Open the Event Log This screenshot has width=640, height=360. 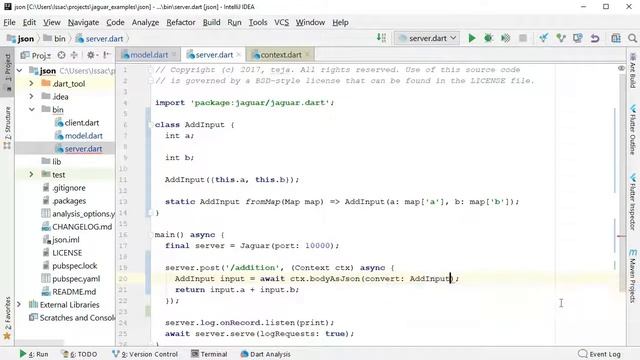(600, 354)
